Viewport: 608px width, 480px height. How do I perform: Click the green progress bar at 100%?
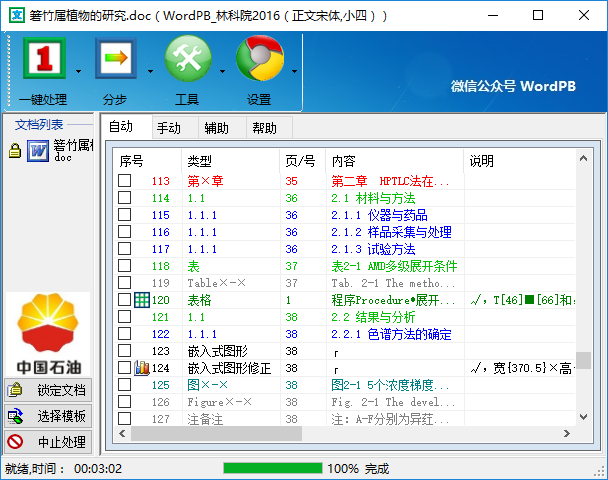click(x=271, y=468)
